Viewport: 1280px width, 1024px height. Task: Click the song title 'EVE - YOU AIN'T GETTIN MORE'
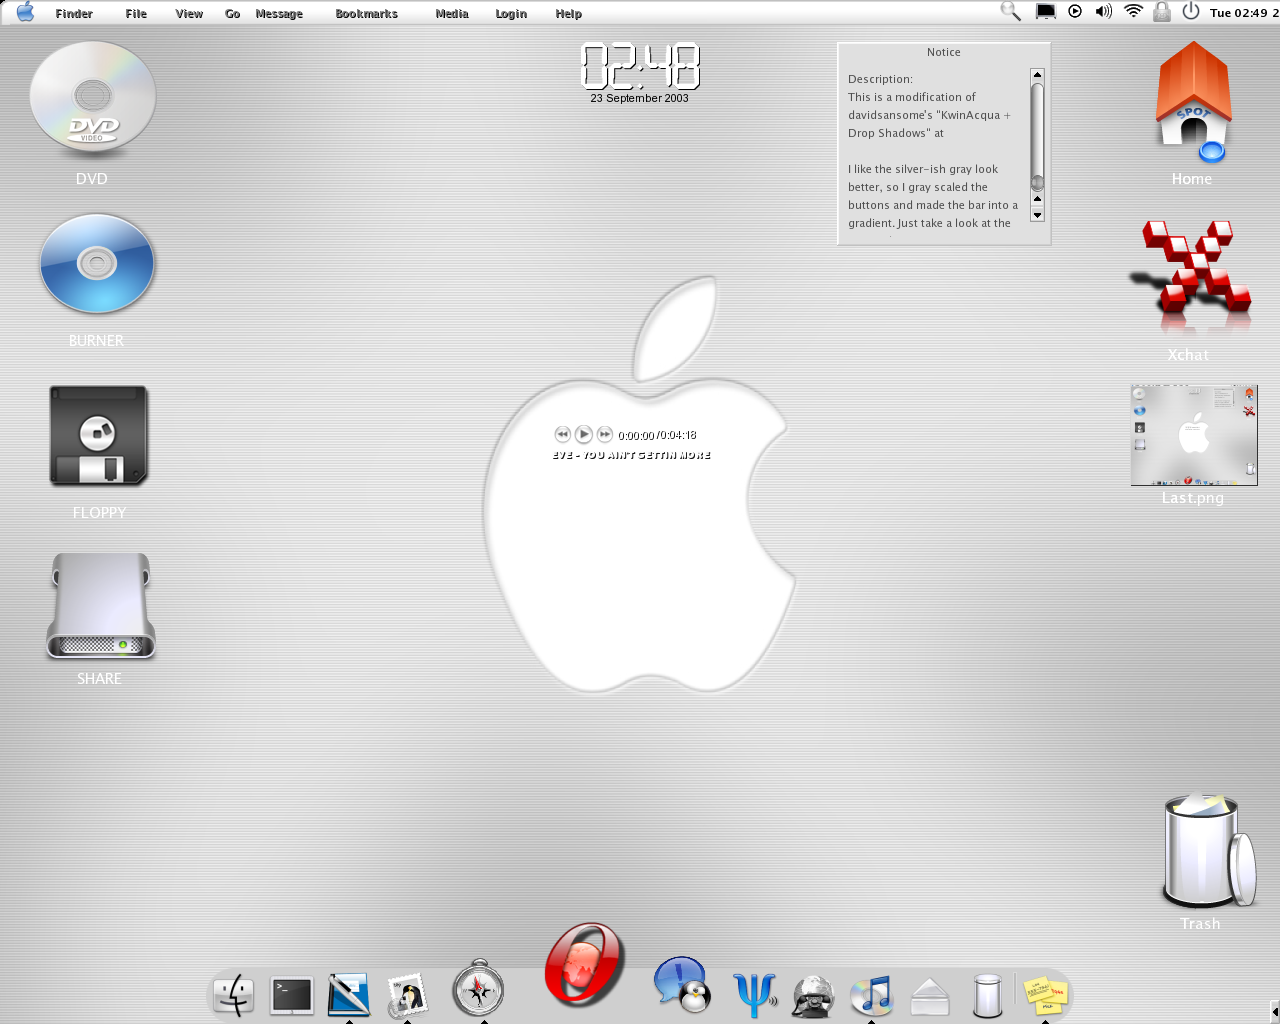(632, 455)
